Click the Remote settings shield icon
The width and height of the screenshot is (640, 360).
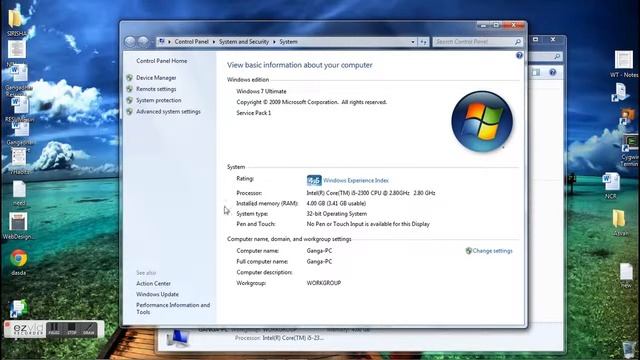coord(130,89)
